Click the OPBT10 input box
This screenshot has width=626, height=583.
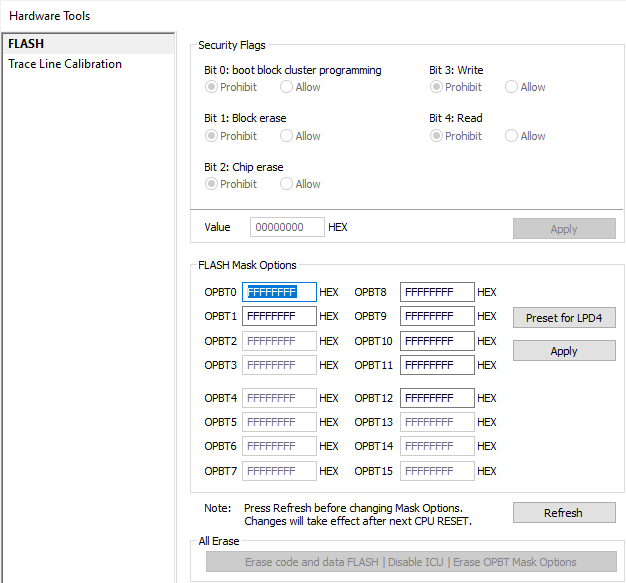click(437, 341)
